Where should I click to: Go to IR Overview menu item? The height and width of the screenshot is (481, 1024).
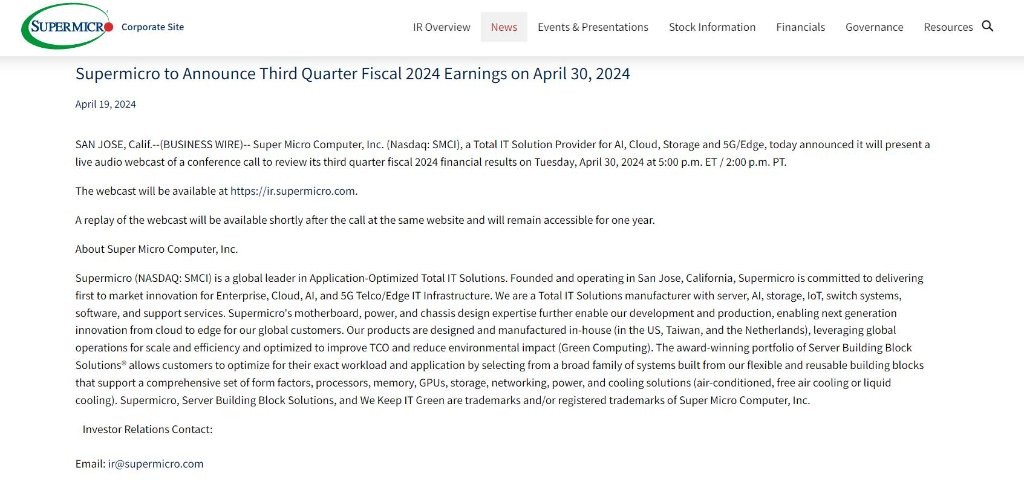(441, 27)
